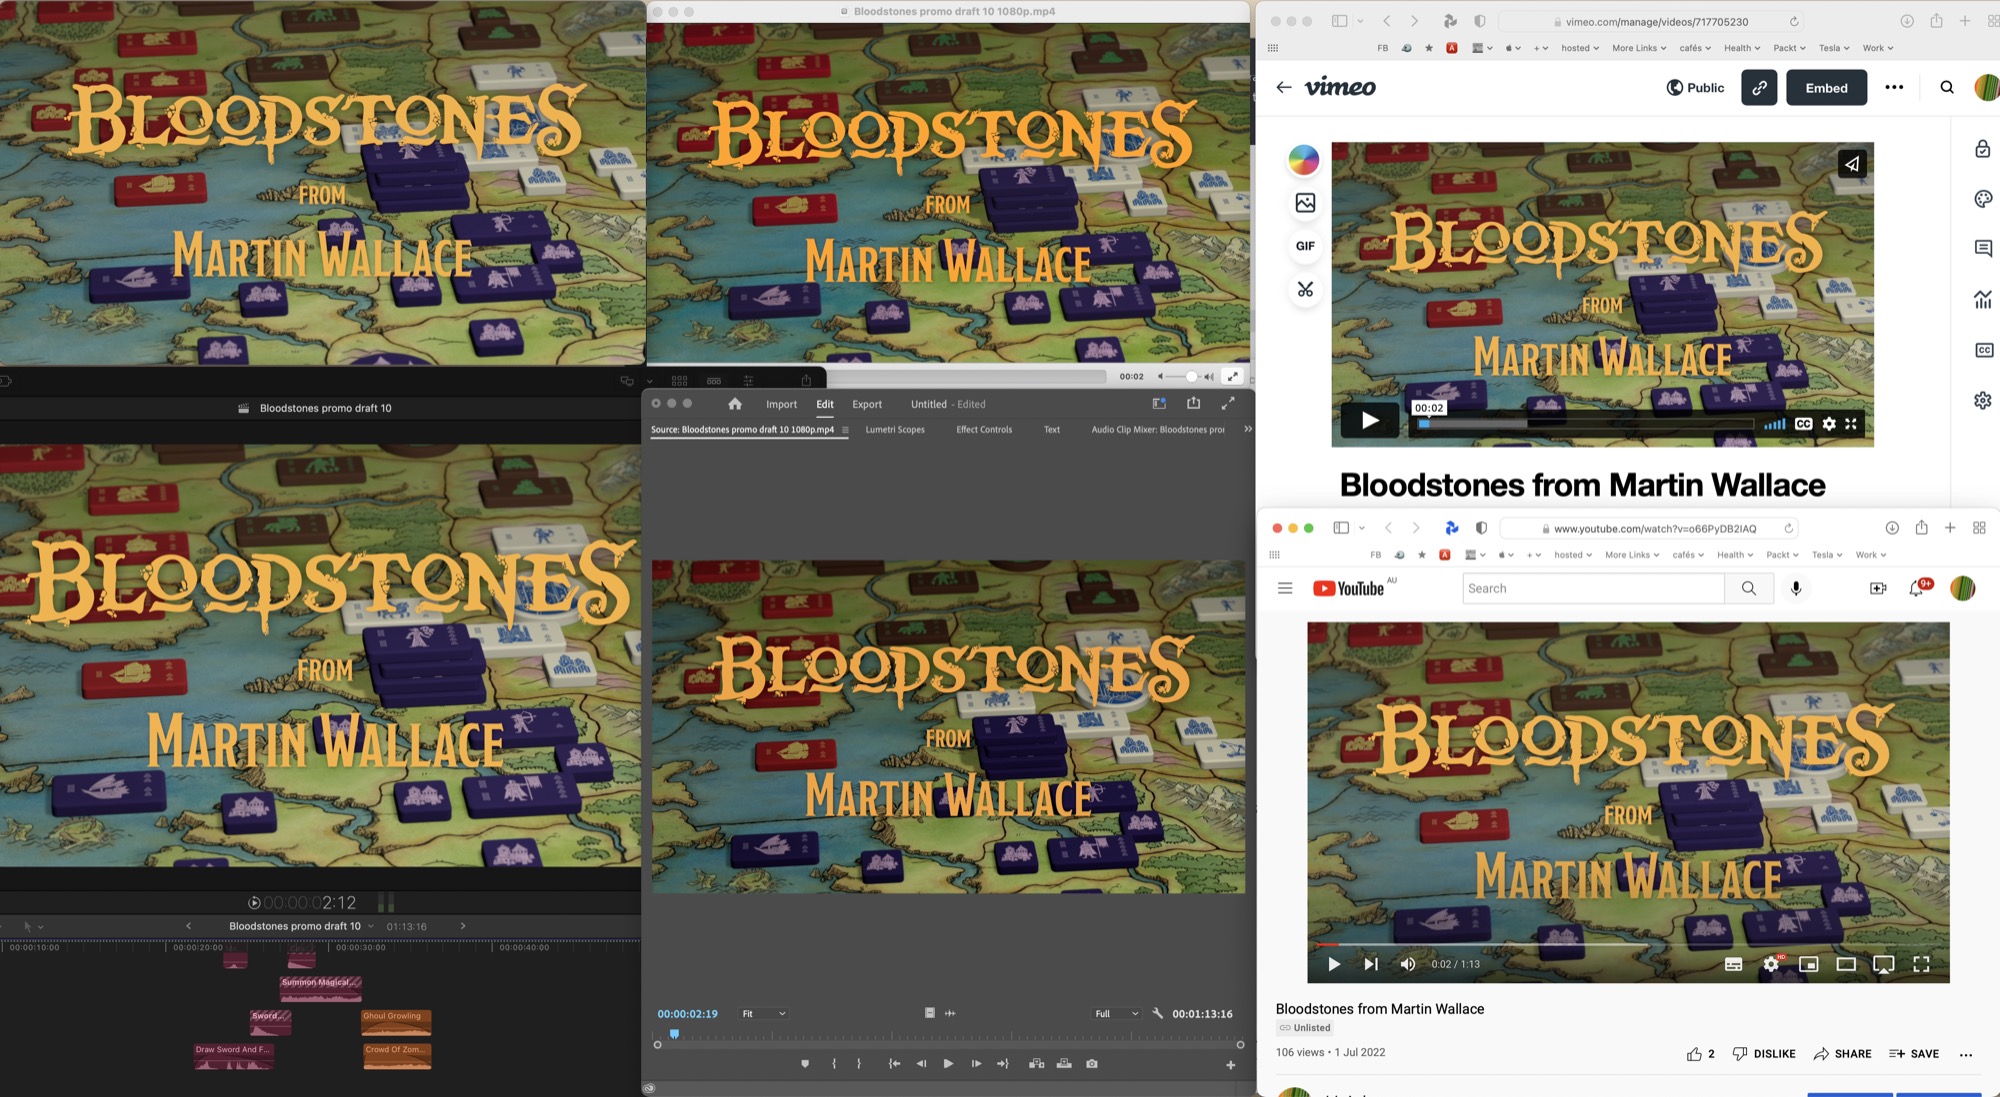
Task: Click the Lumeti Scopes panel tab
Action: pyautogui.click(x=895, y=430)
